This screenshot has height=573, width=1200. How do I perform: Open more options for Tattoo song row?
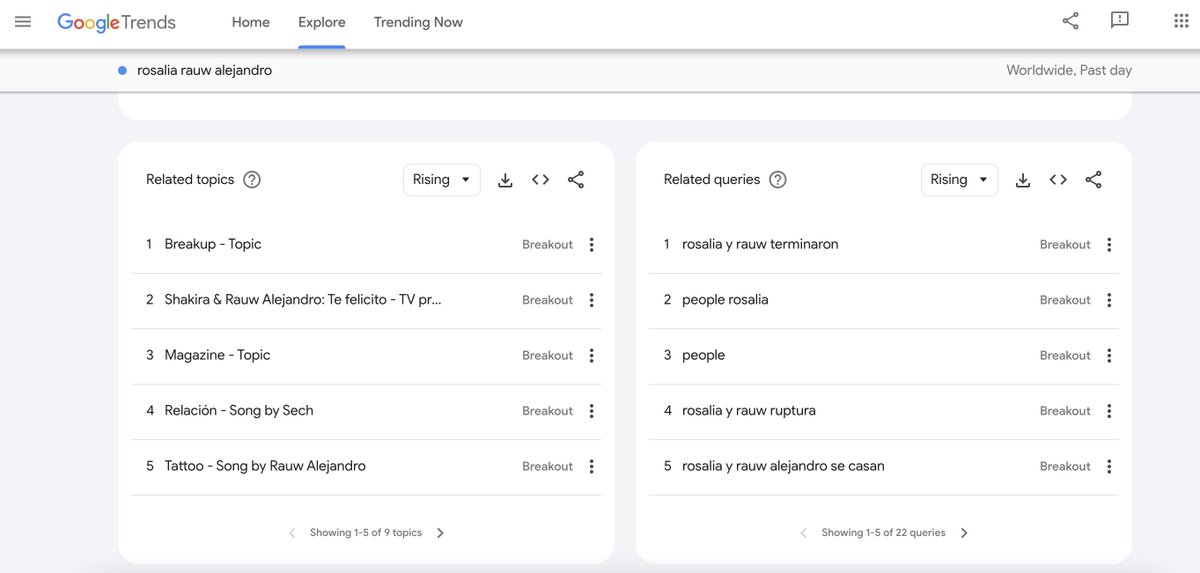(591, 466)
